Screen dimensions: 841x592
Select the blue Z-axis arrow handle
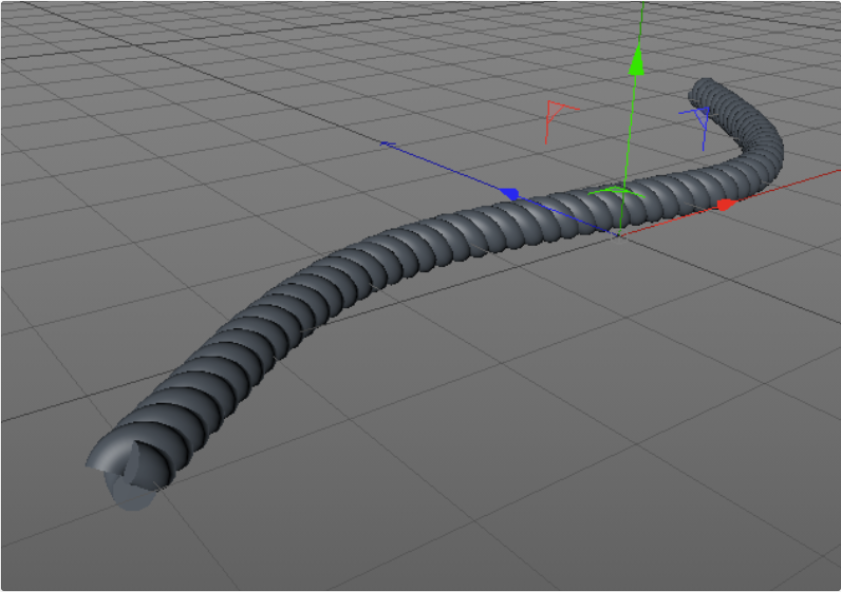(x=510, y=194)
